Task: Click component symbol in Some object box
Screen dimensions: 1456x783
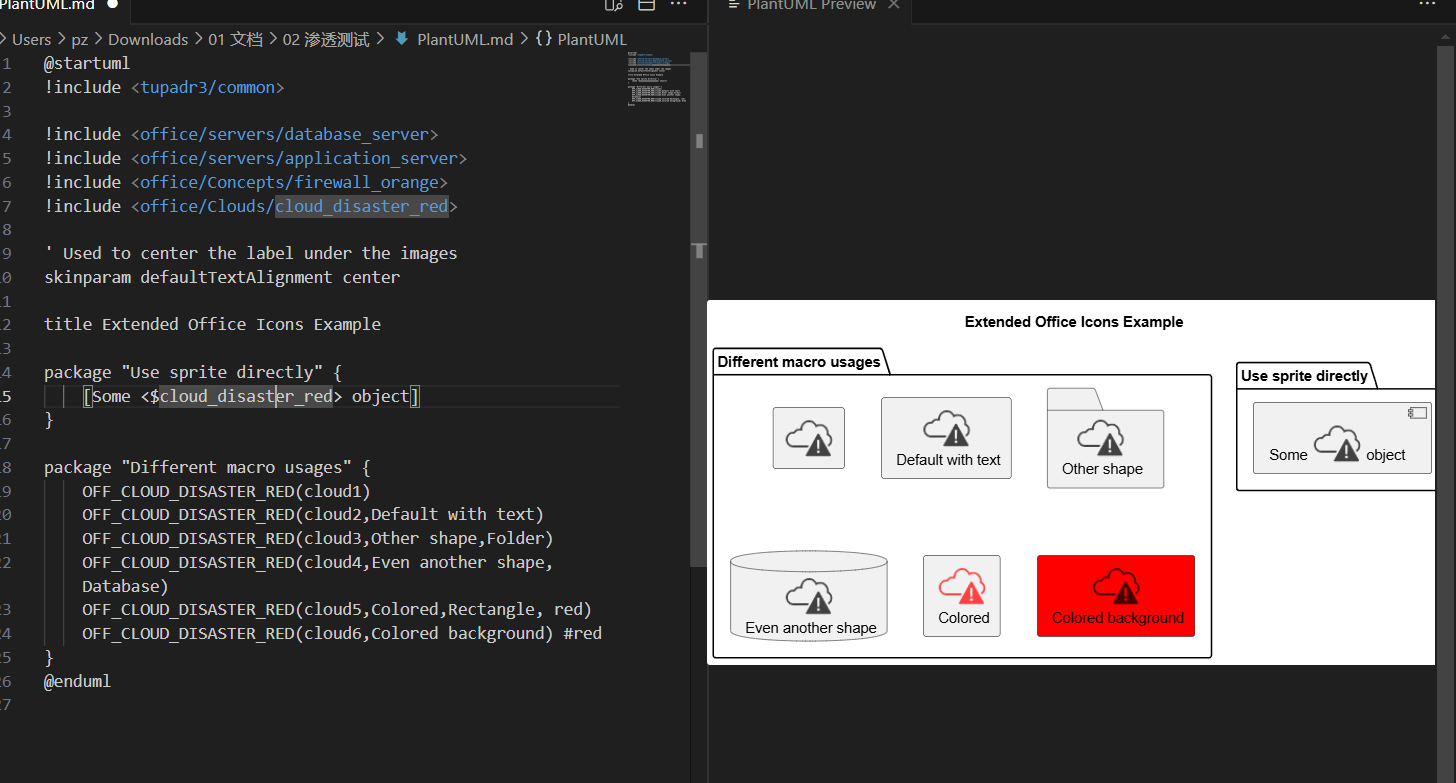Action: [1417, 413]
